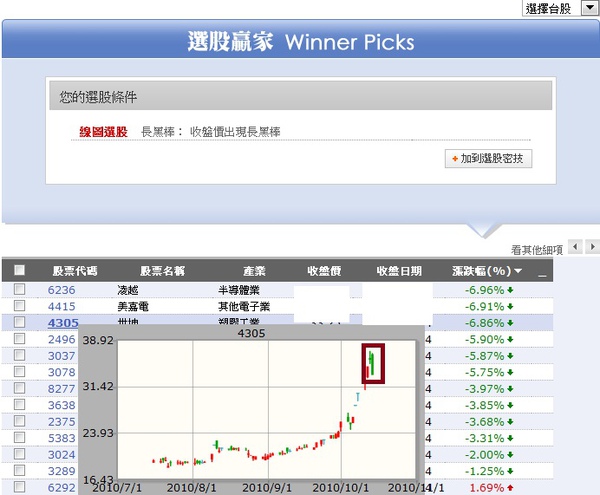
Task: Go to next detail columns arrow
Action: [x=592, y=247]
